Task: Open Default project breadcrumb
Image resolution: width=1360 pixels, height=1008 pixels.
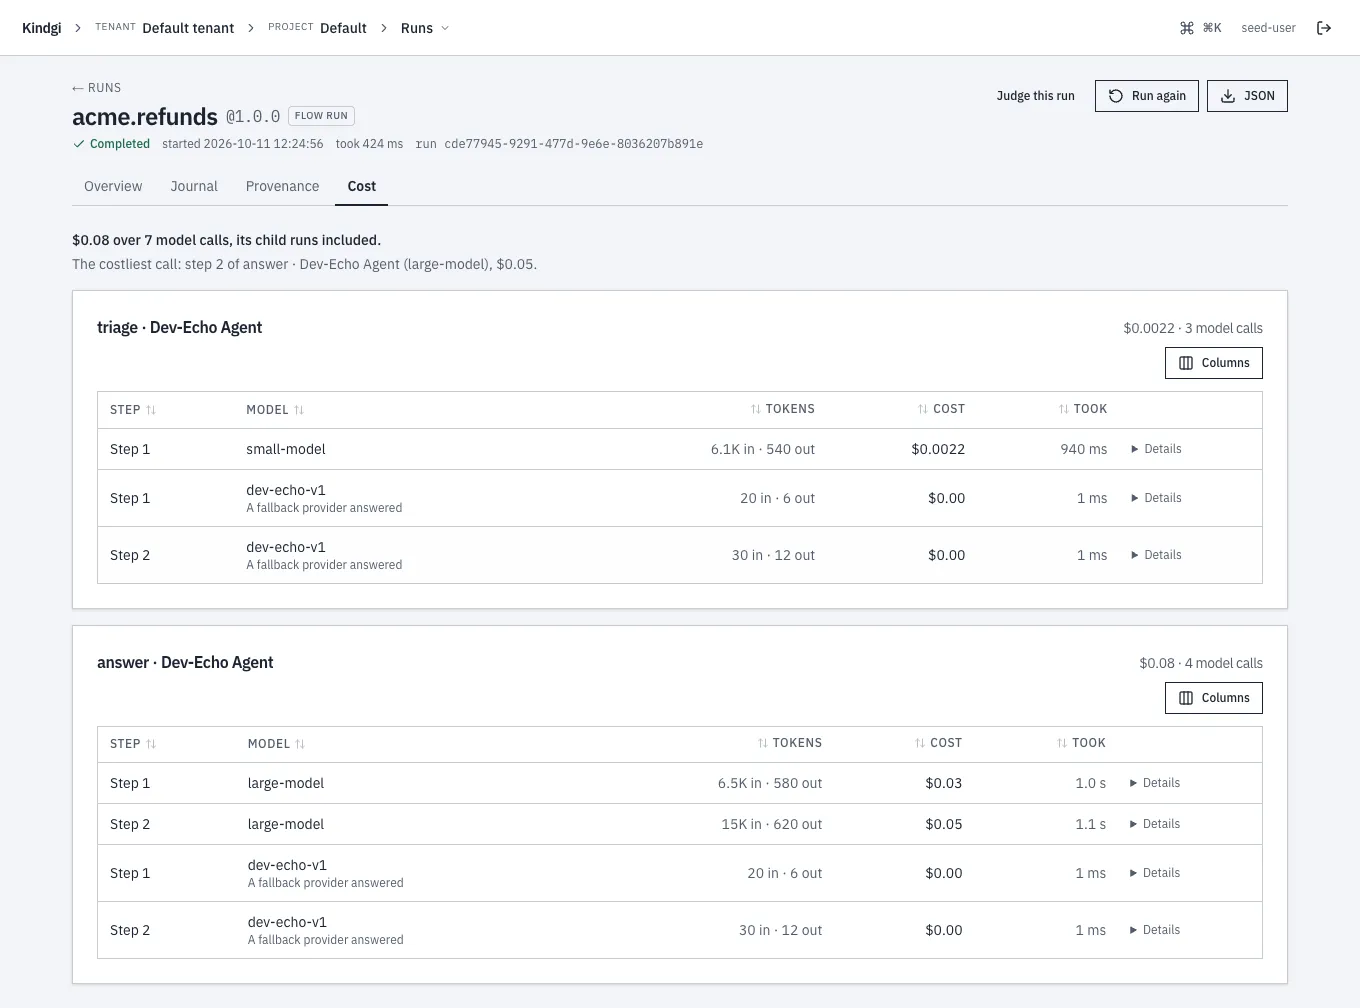Action: (317, 28)
